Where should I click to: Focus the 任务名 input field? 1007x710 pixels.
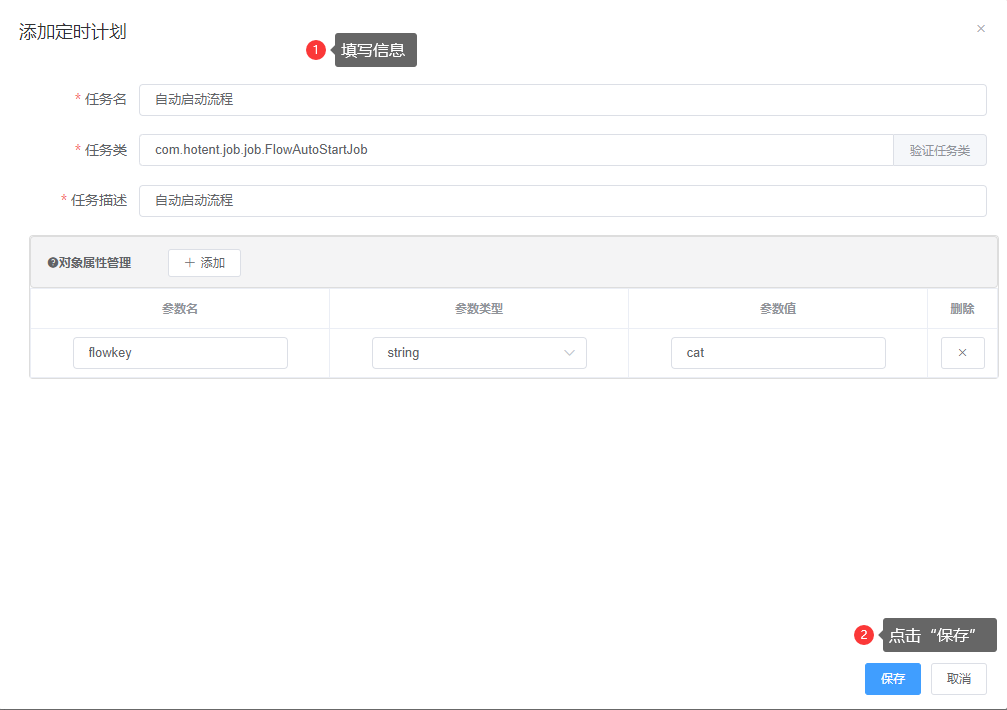pyautogui.click(x=562, y=100)
